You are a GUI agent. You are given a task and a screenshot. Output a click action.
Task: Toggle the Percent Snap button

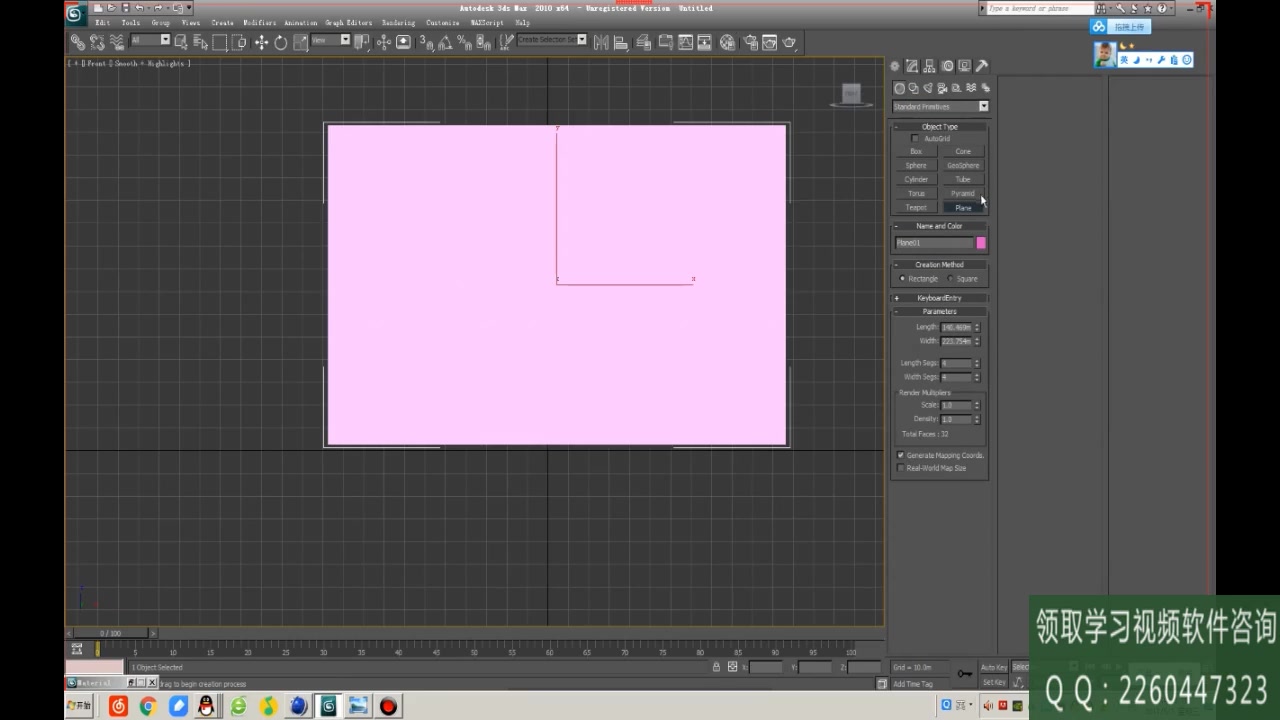tap(465, 42)
